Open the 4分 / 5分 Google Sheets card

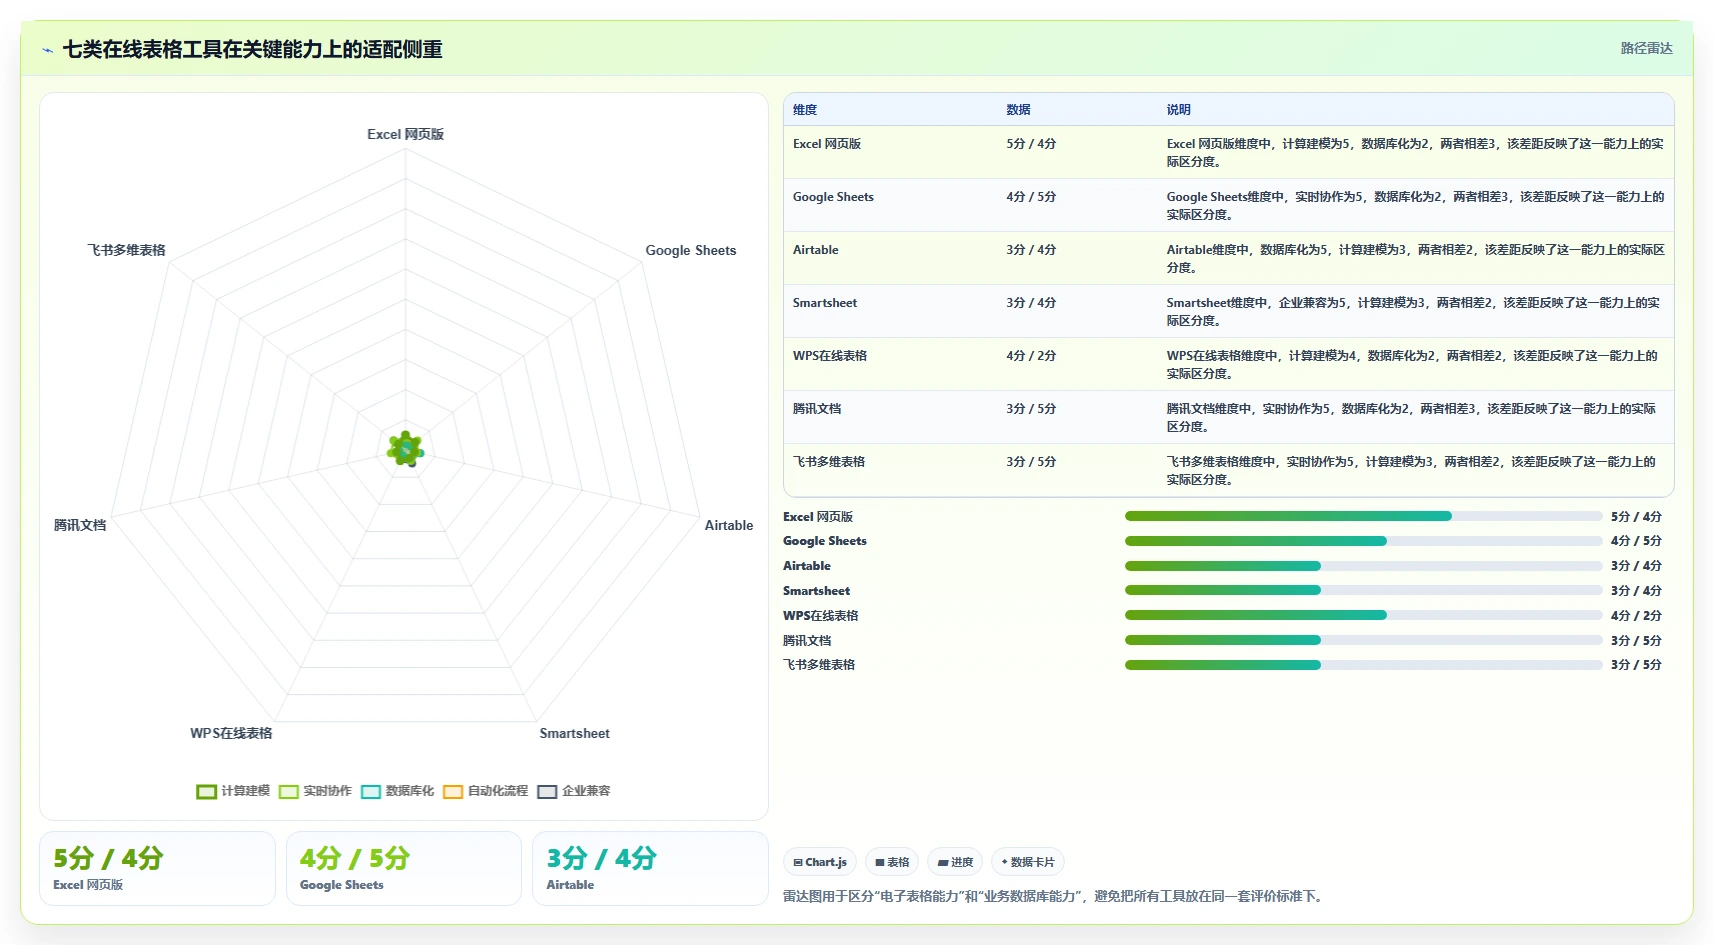pyautogui.click(x=404, y=868)
